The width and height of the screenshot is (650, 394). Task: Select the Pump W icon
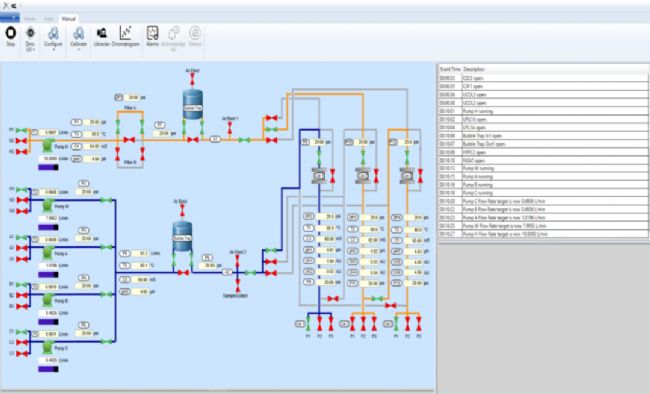coord(49,205)
